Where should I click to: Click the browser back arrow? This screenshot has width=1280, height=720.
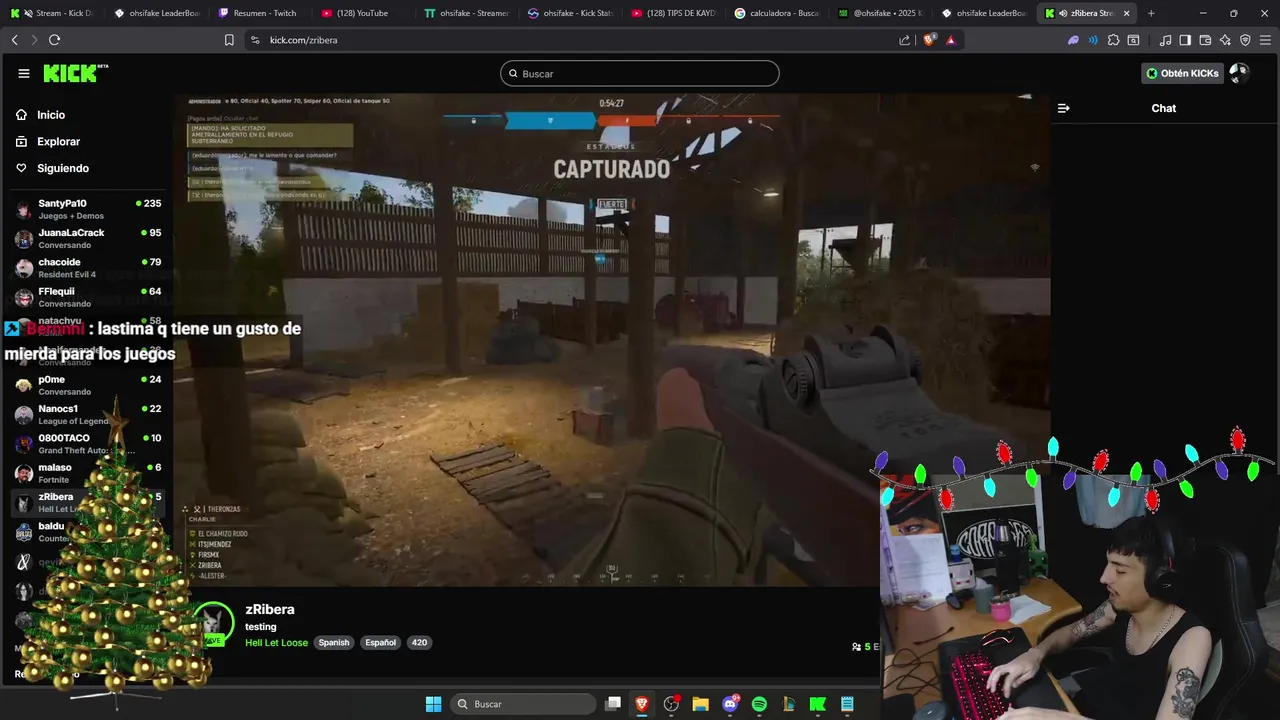pos(14,40)
